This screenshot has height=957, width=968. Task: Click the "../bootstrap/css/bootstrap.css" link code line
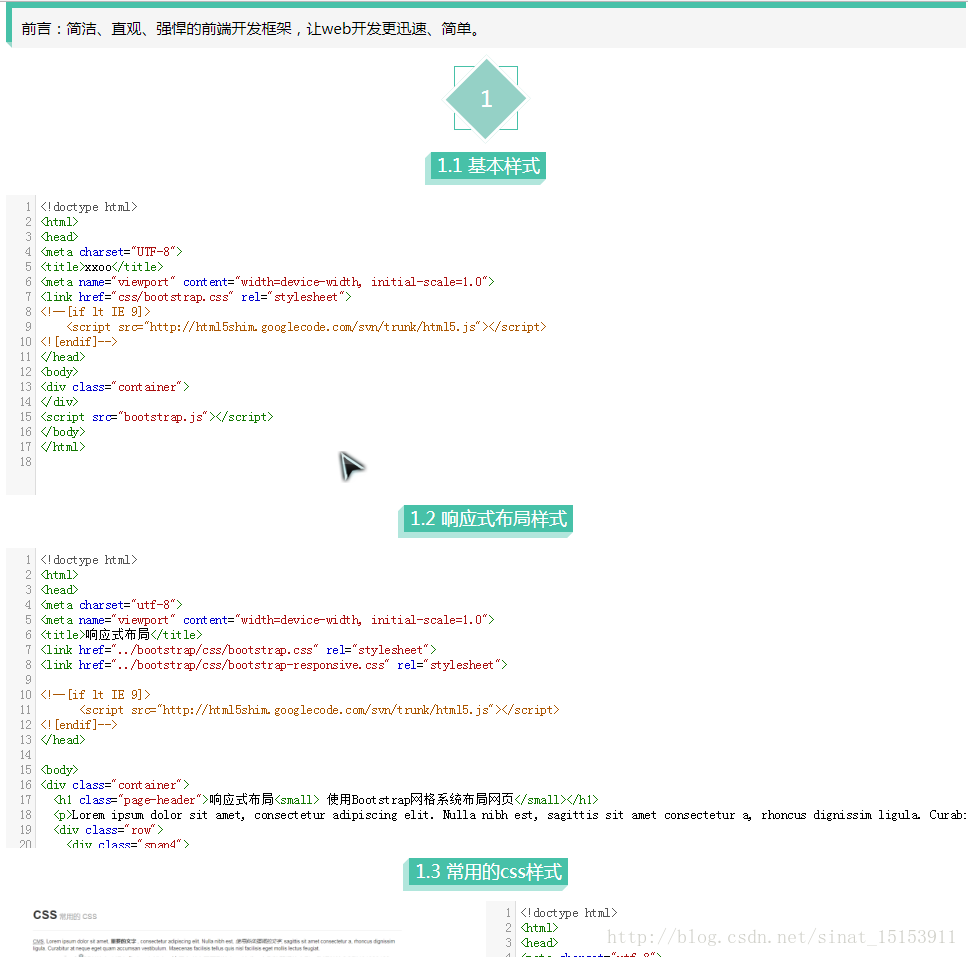click(238, 650)
